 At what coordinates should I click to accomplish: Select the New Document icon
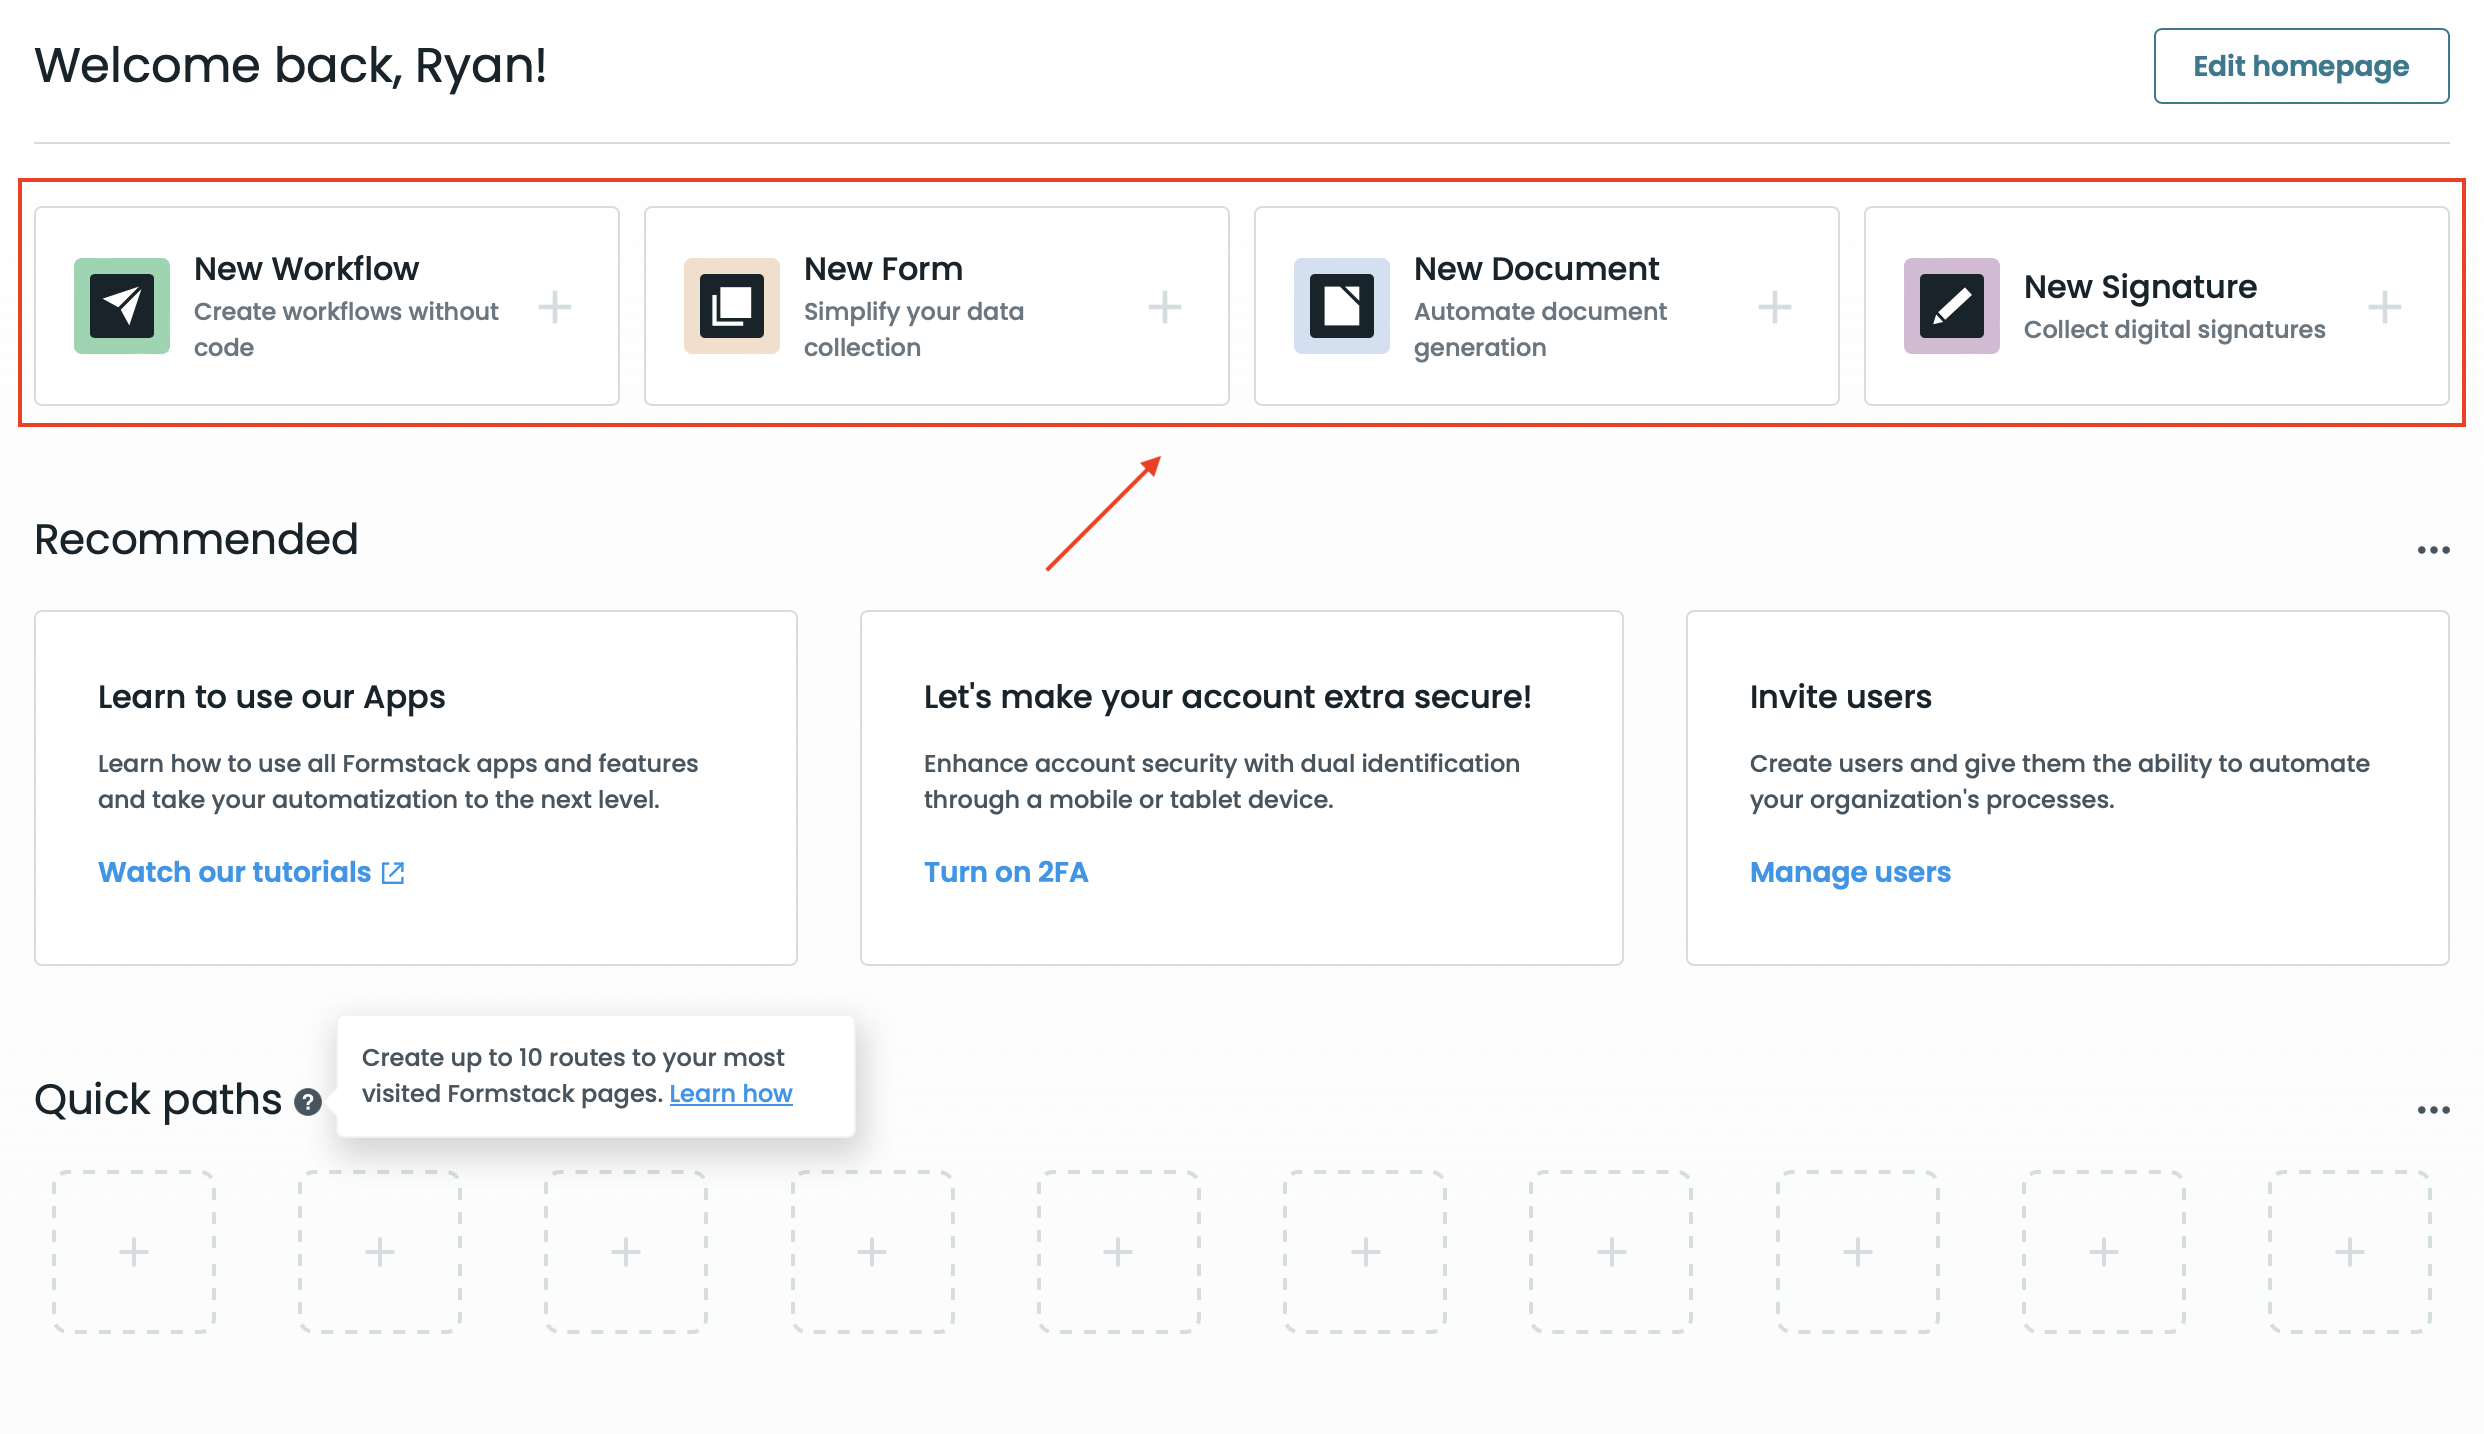click(x=1340, y=307)
